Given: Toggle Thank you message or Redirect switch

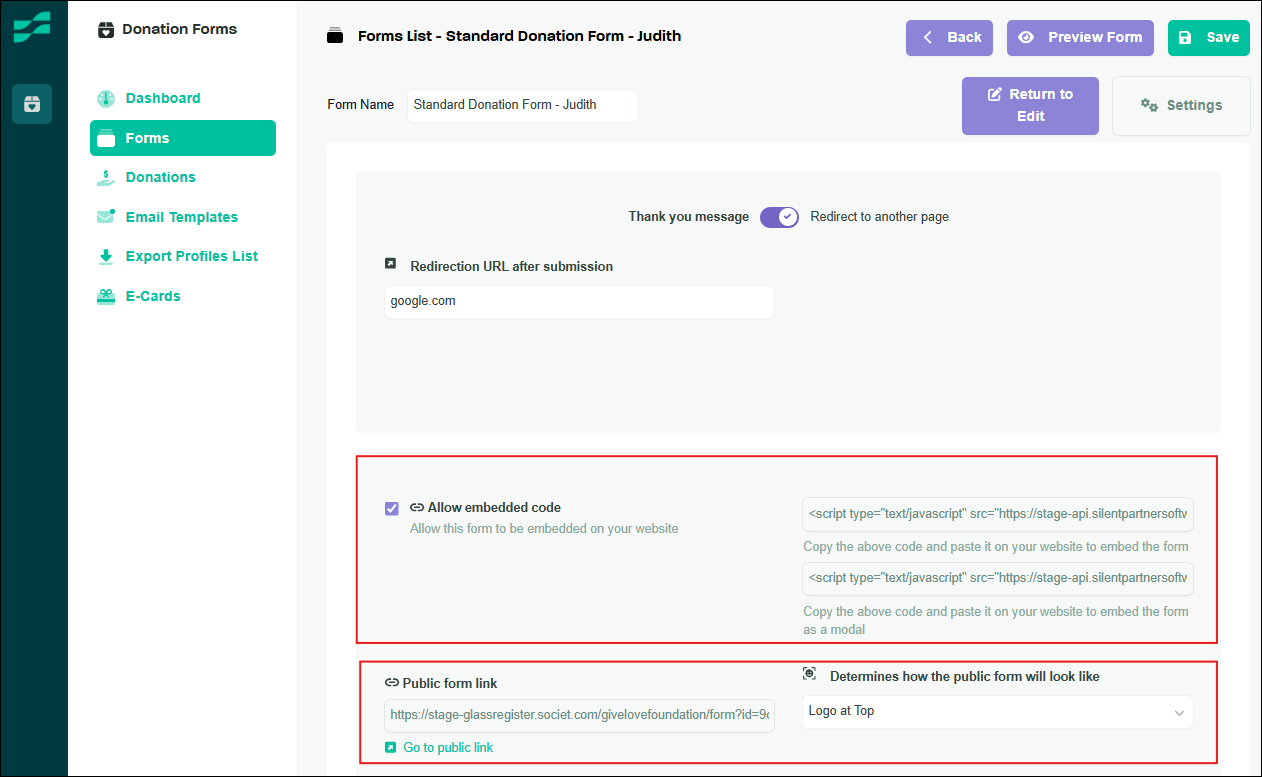Looking at the screenshot, I should click(x=779, y=217).
